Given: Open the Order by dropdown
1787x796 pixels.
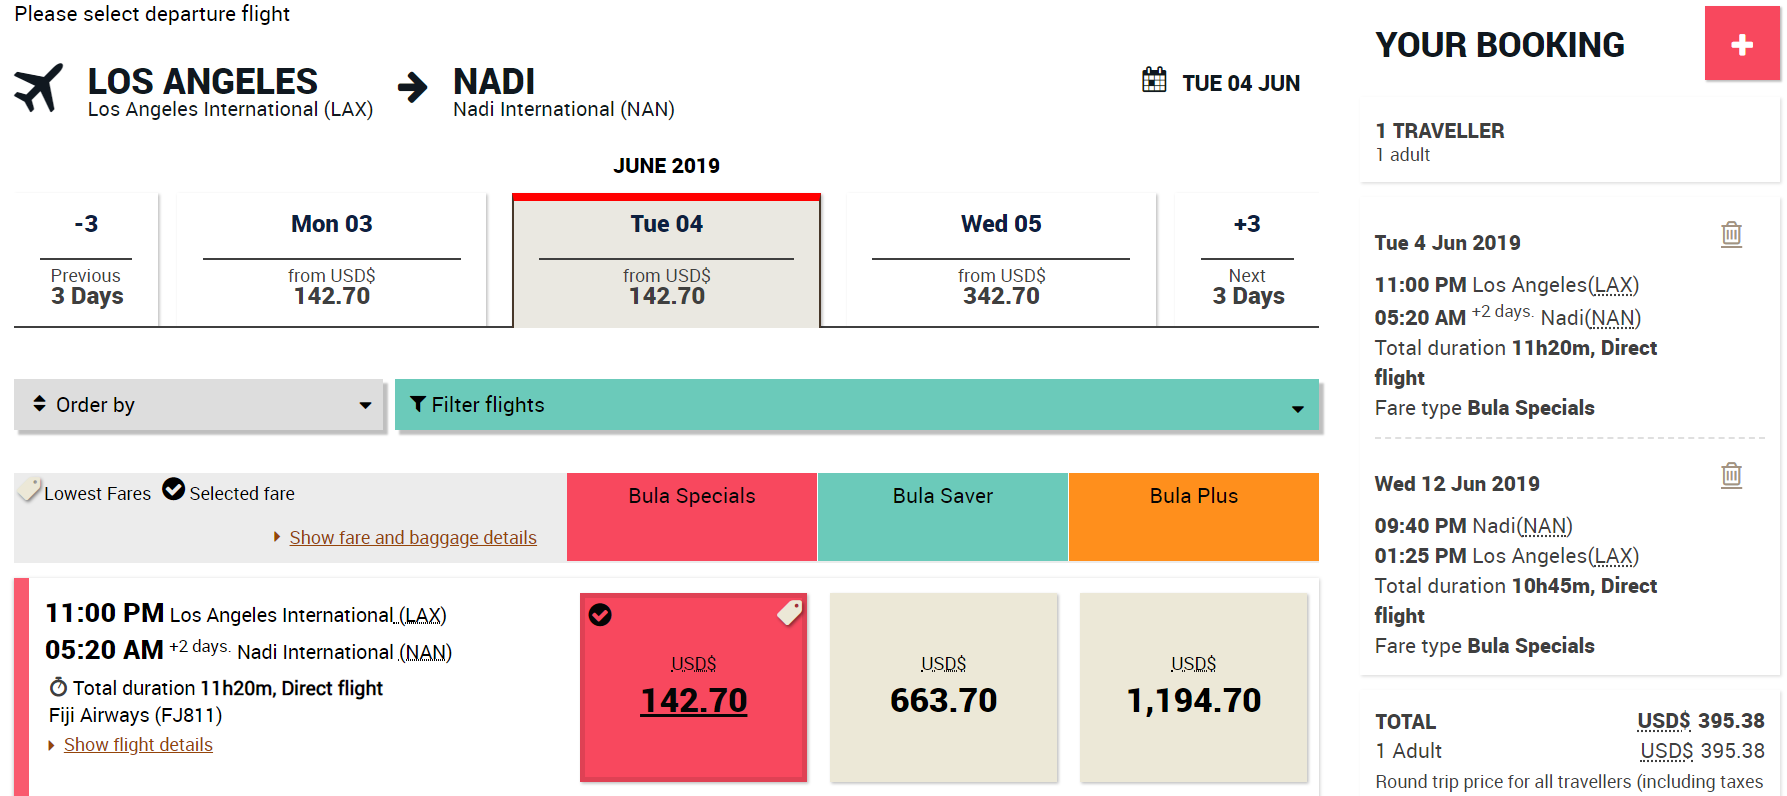Looking at the screenshot, I should (199, 405).
